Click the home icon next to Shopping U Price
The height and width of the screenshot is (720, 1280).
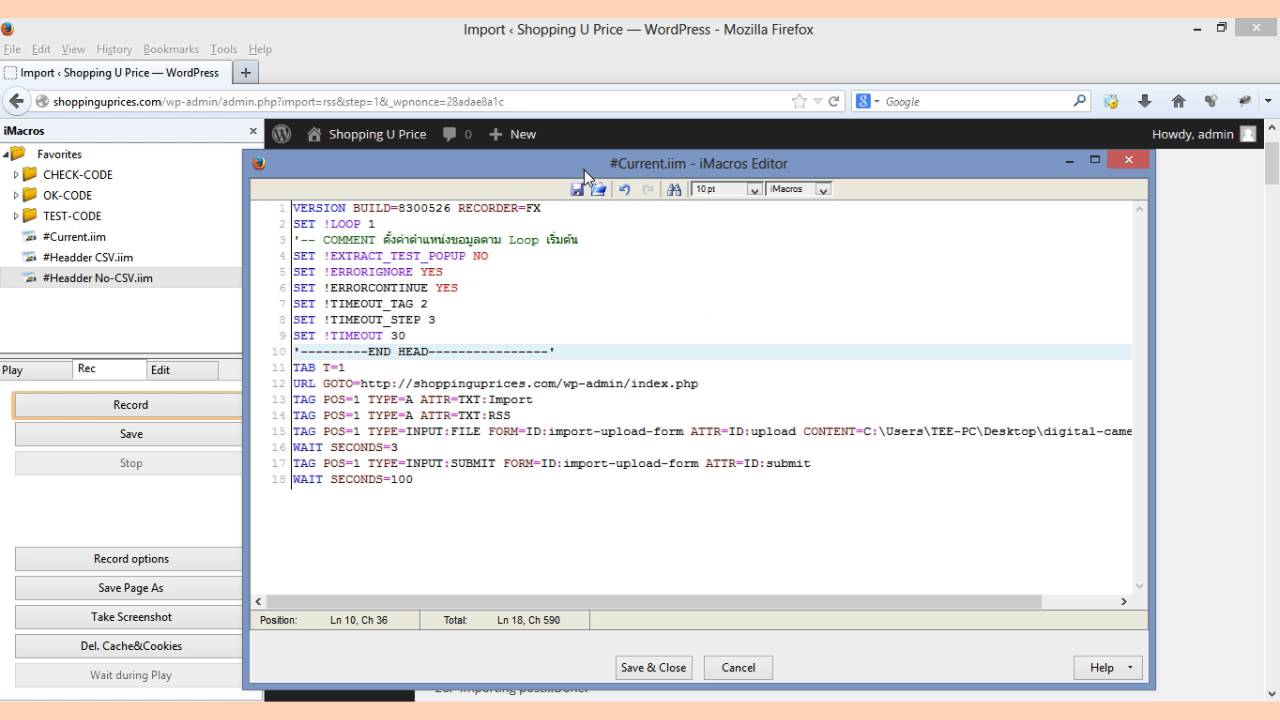[315, 134]
